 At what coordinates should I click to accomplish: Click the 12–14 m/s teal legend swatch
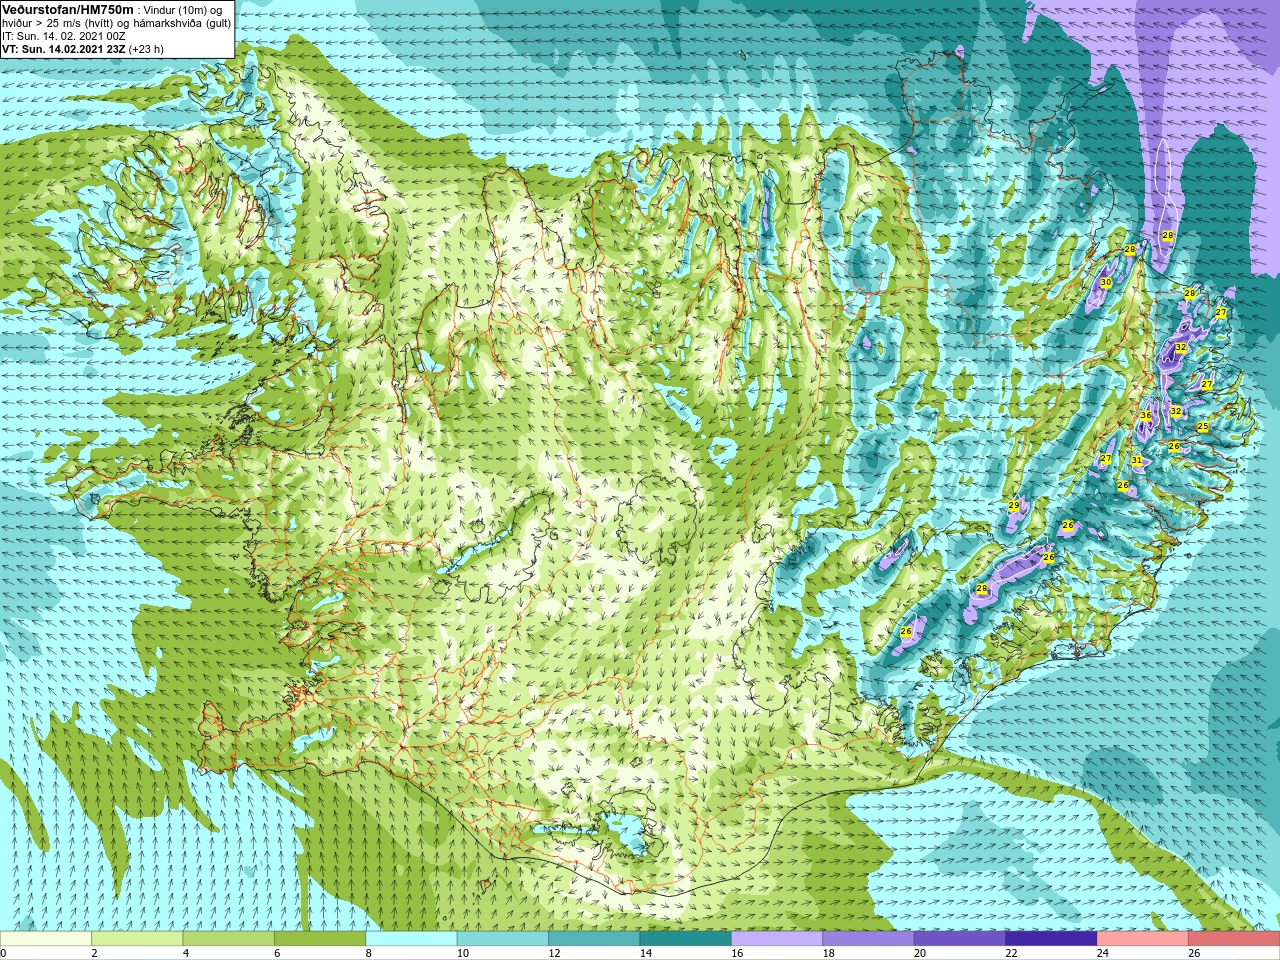coord(594,939)
